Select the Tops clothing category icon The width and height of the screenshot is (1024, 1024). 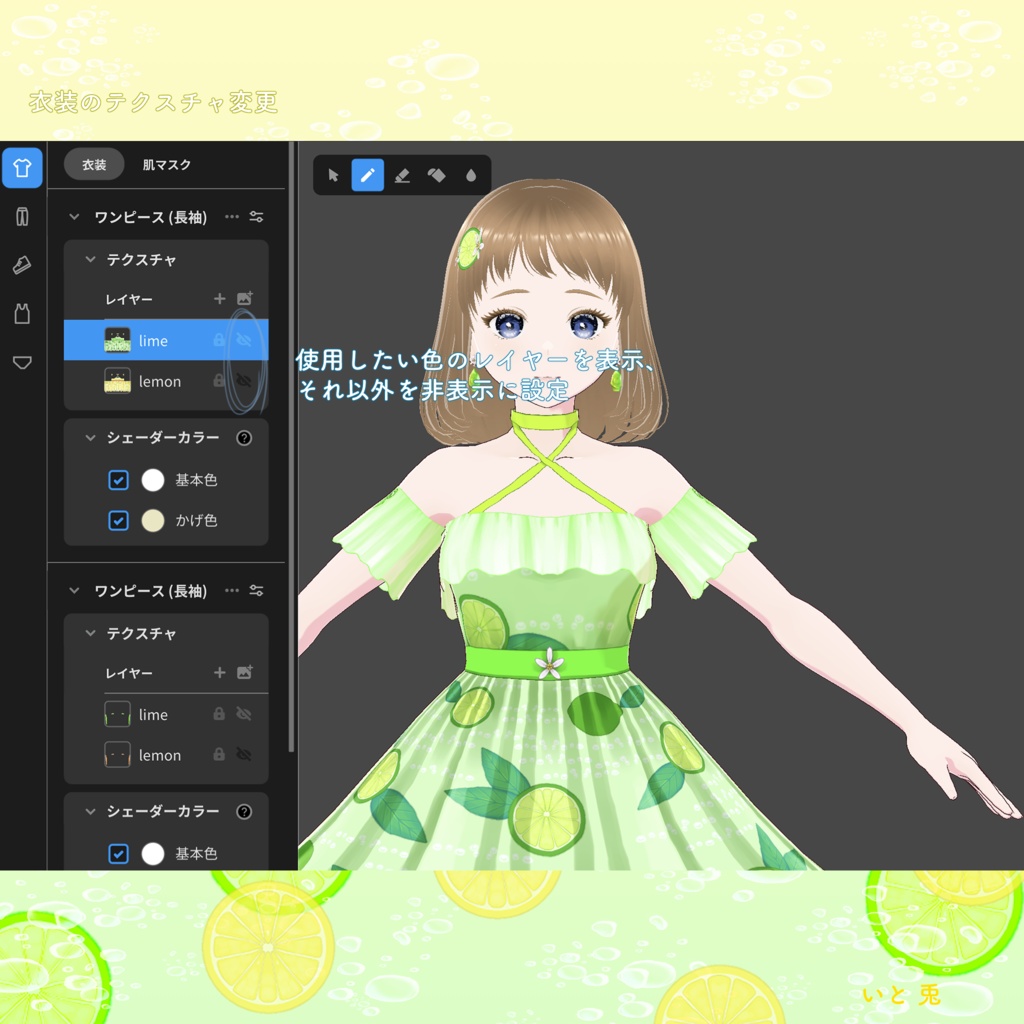(x=22, y=168)
